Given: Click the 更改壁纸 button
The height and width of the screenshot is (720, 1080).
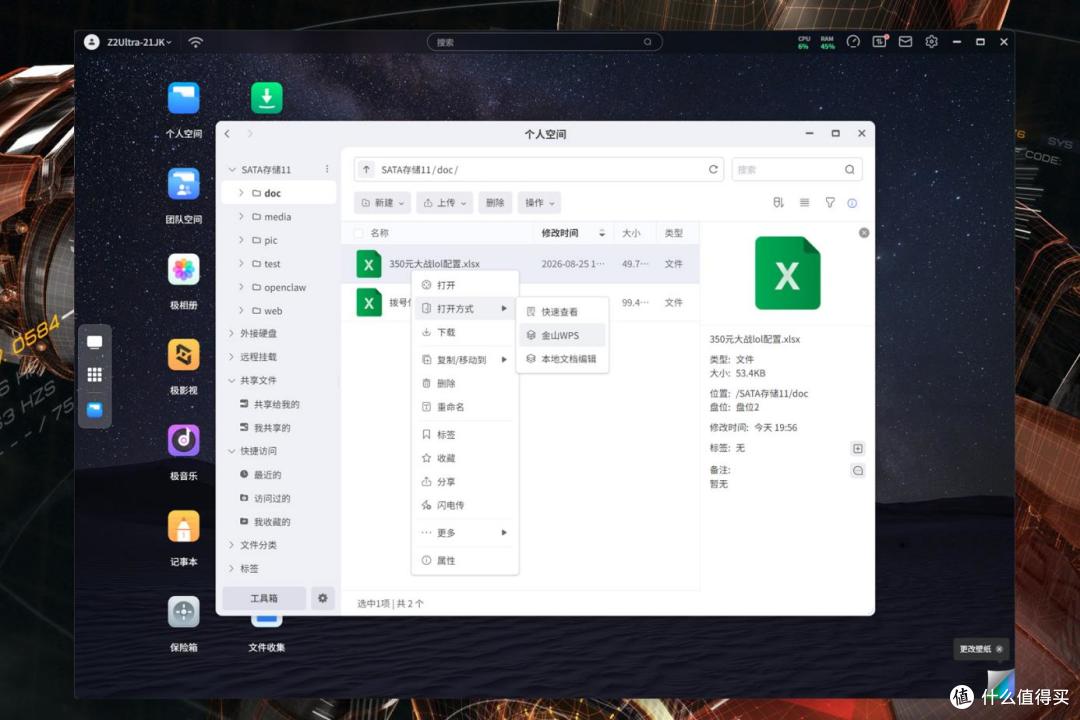Looking at the screenshot, I should pyautogui.click(x=981, y=649).
